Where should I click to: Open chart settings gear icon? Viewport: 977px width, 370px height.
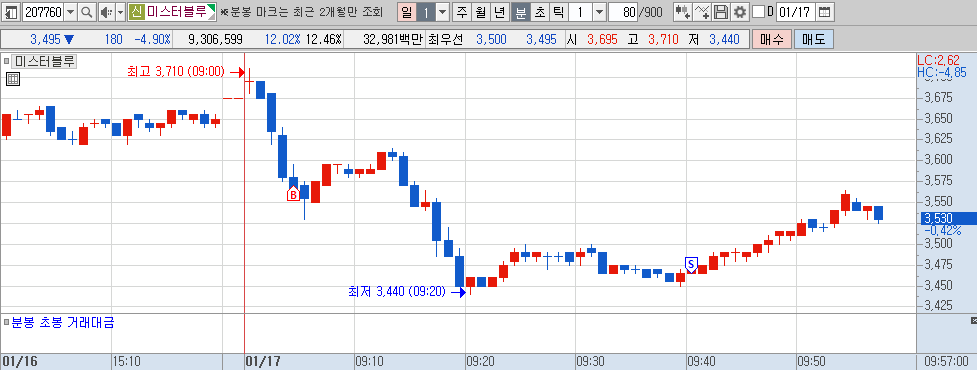(740, 11)
